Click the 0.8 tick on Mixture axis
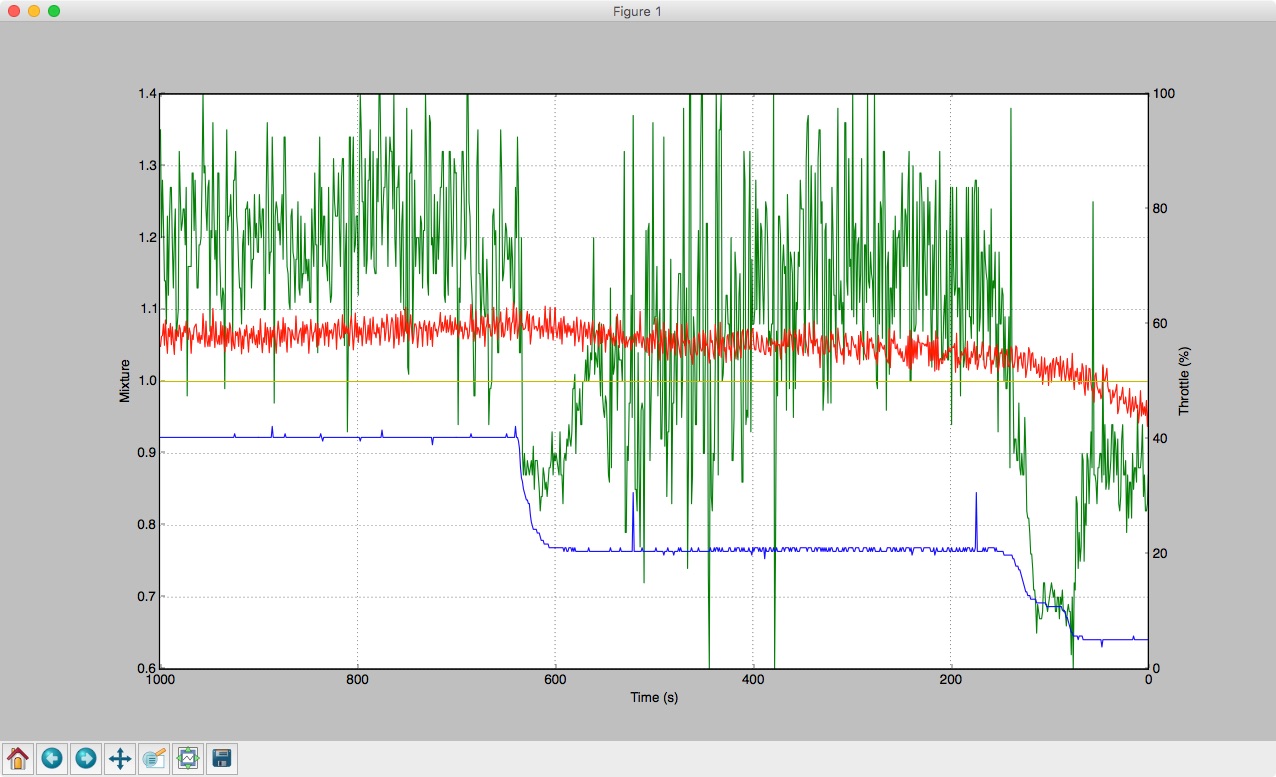This screenshot has width=1276, height=777. pos(145,525)
